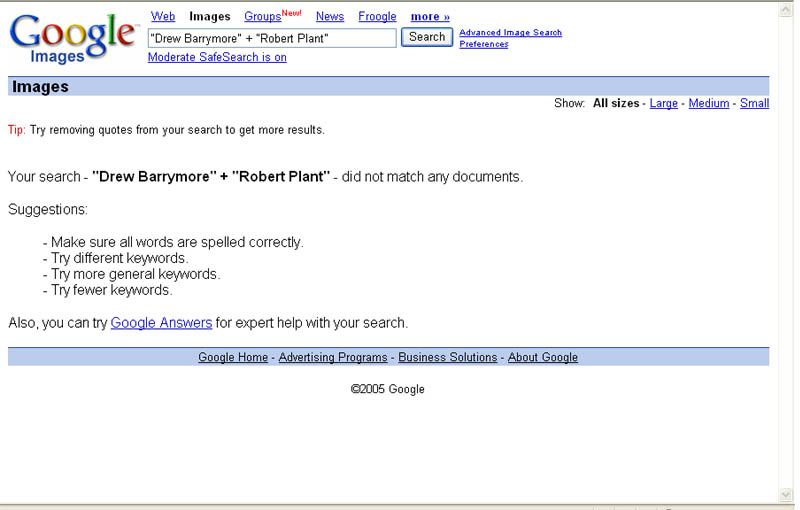Open the Froogle tab

tap(377, 16)
